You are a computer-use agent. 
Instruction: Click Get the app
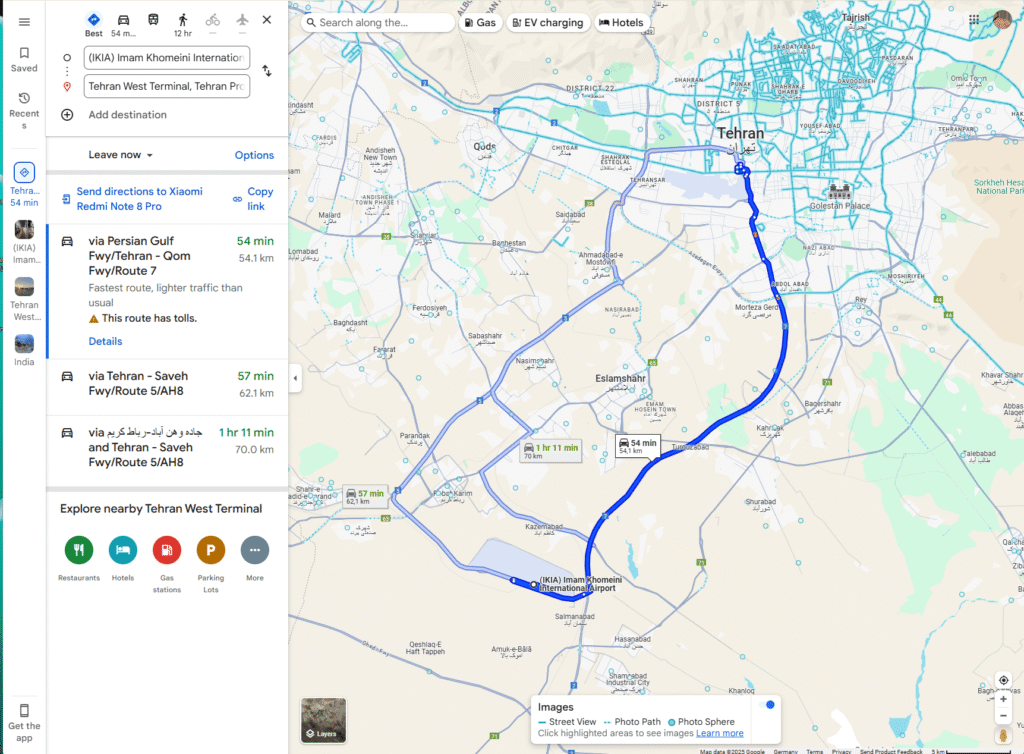(24, 723)
